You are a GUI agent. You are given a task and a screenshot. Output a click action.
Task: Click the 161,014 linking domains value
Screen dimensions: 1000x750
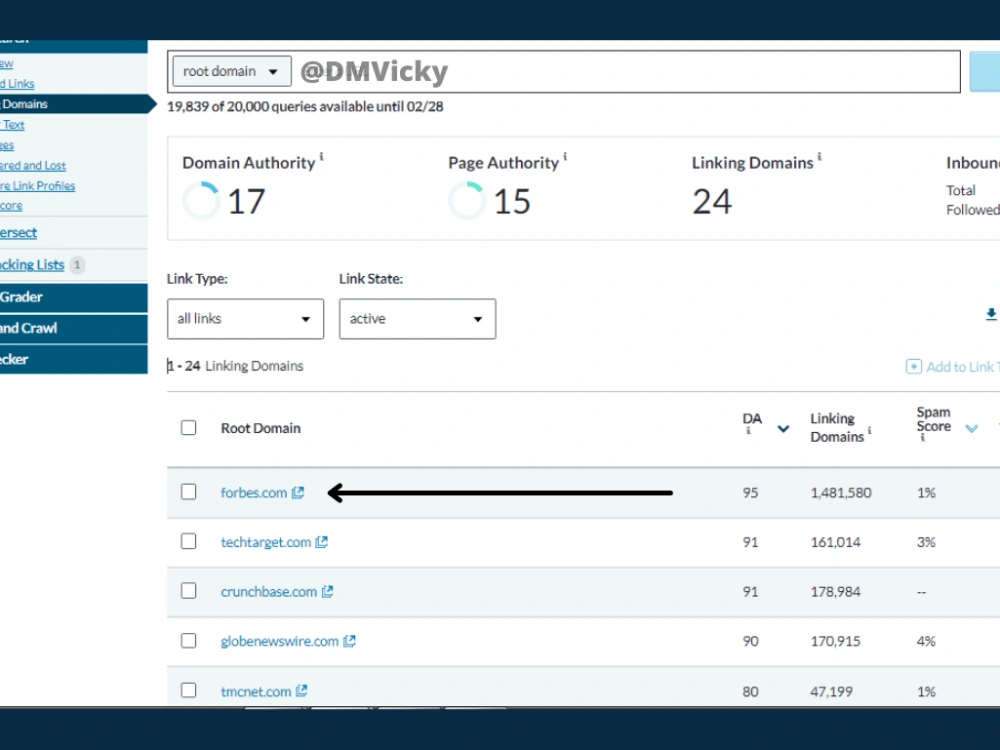point(835,542)
